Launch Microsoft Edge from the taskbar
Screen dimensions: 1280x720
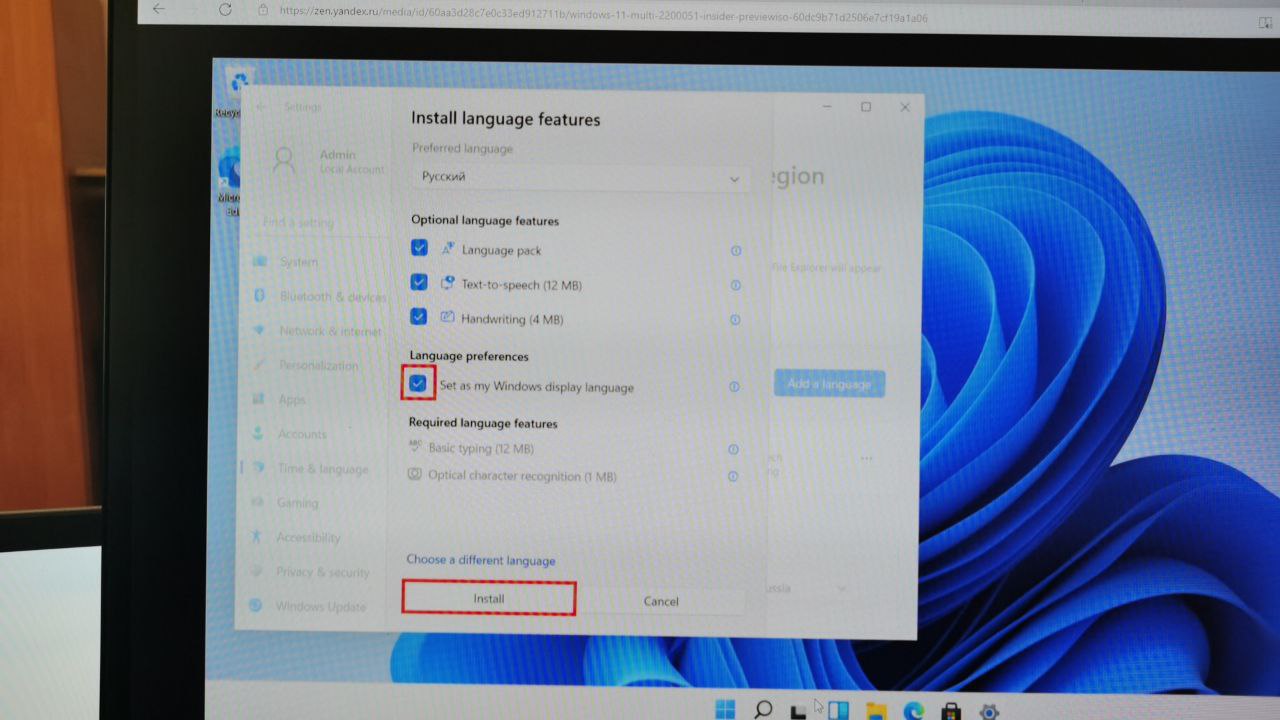point(914,711)
